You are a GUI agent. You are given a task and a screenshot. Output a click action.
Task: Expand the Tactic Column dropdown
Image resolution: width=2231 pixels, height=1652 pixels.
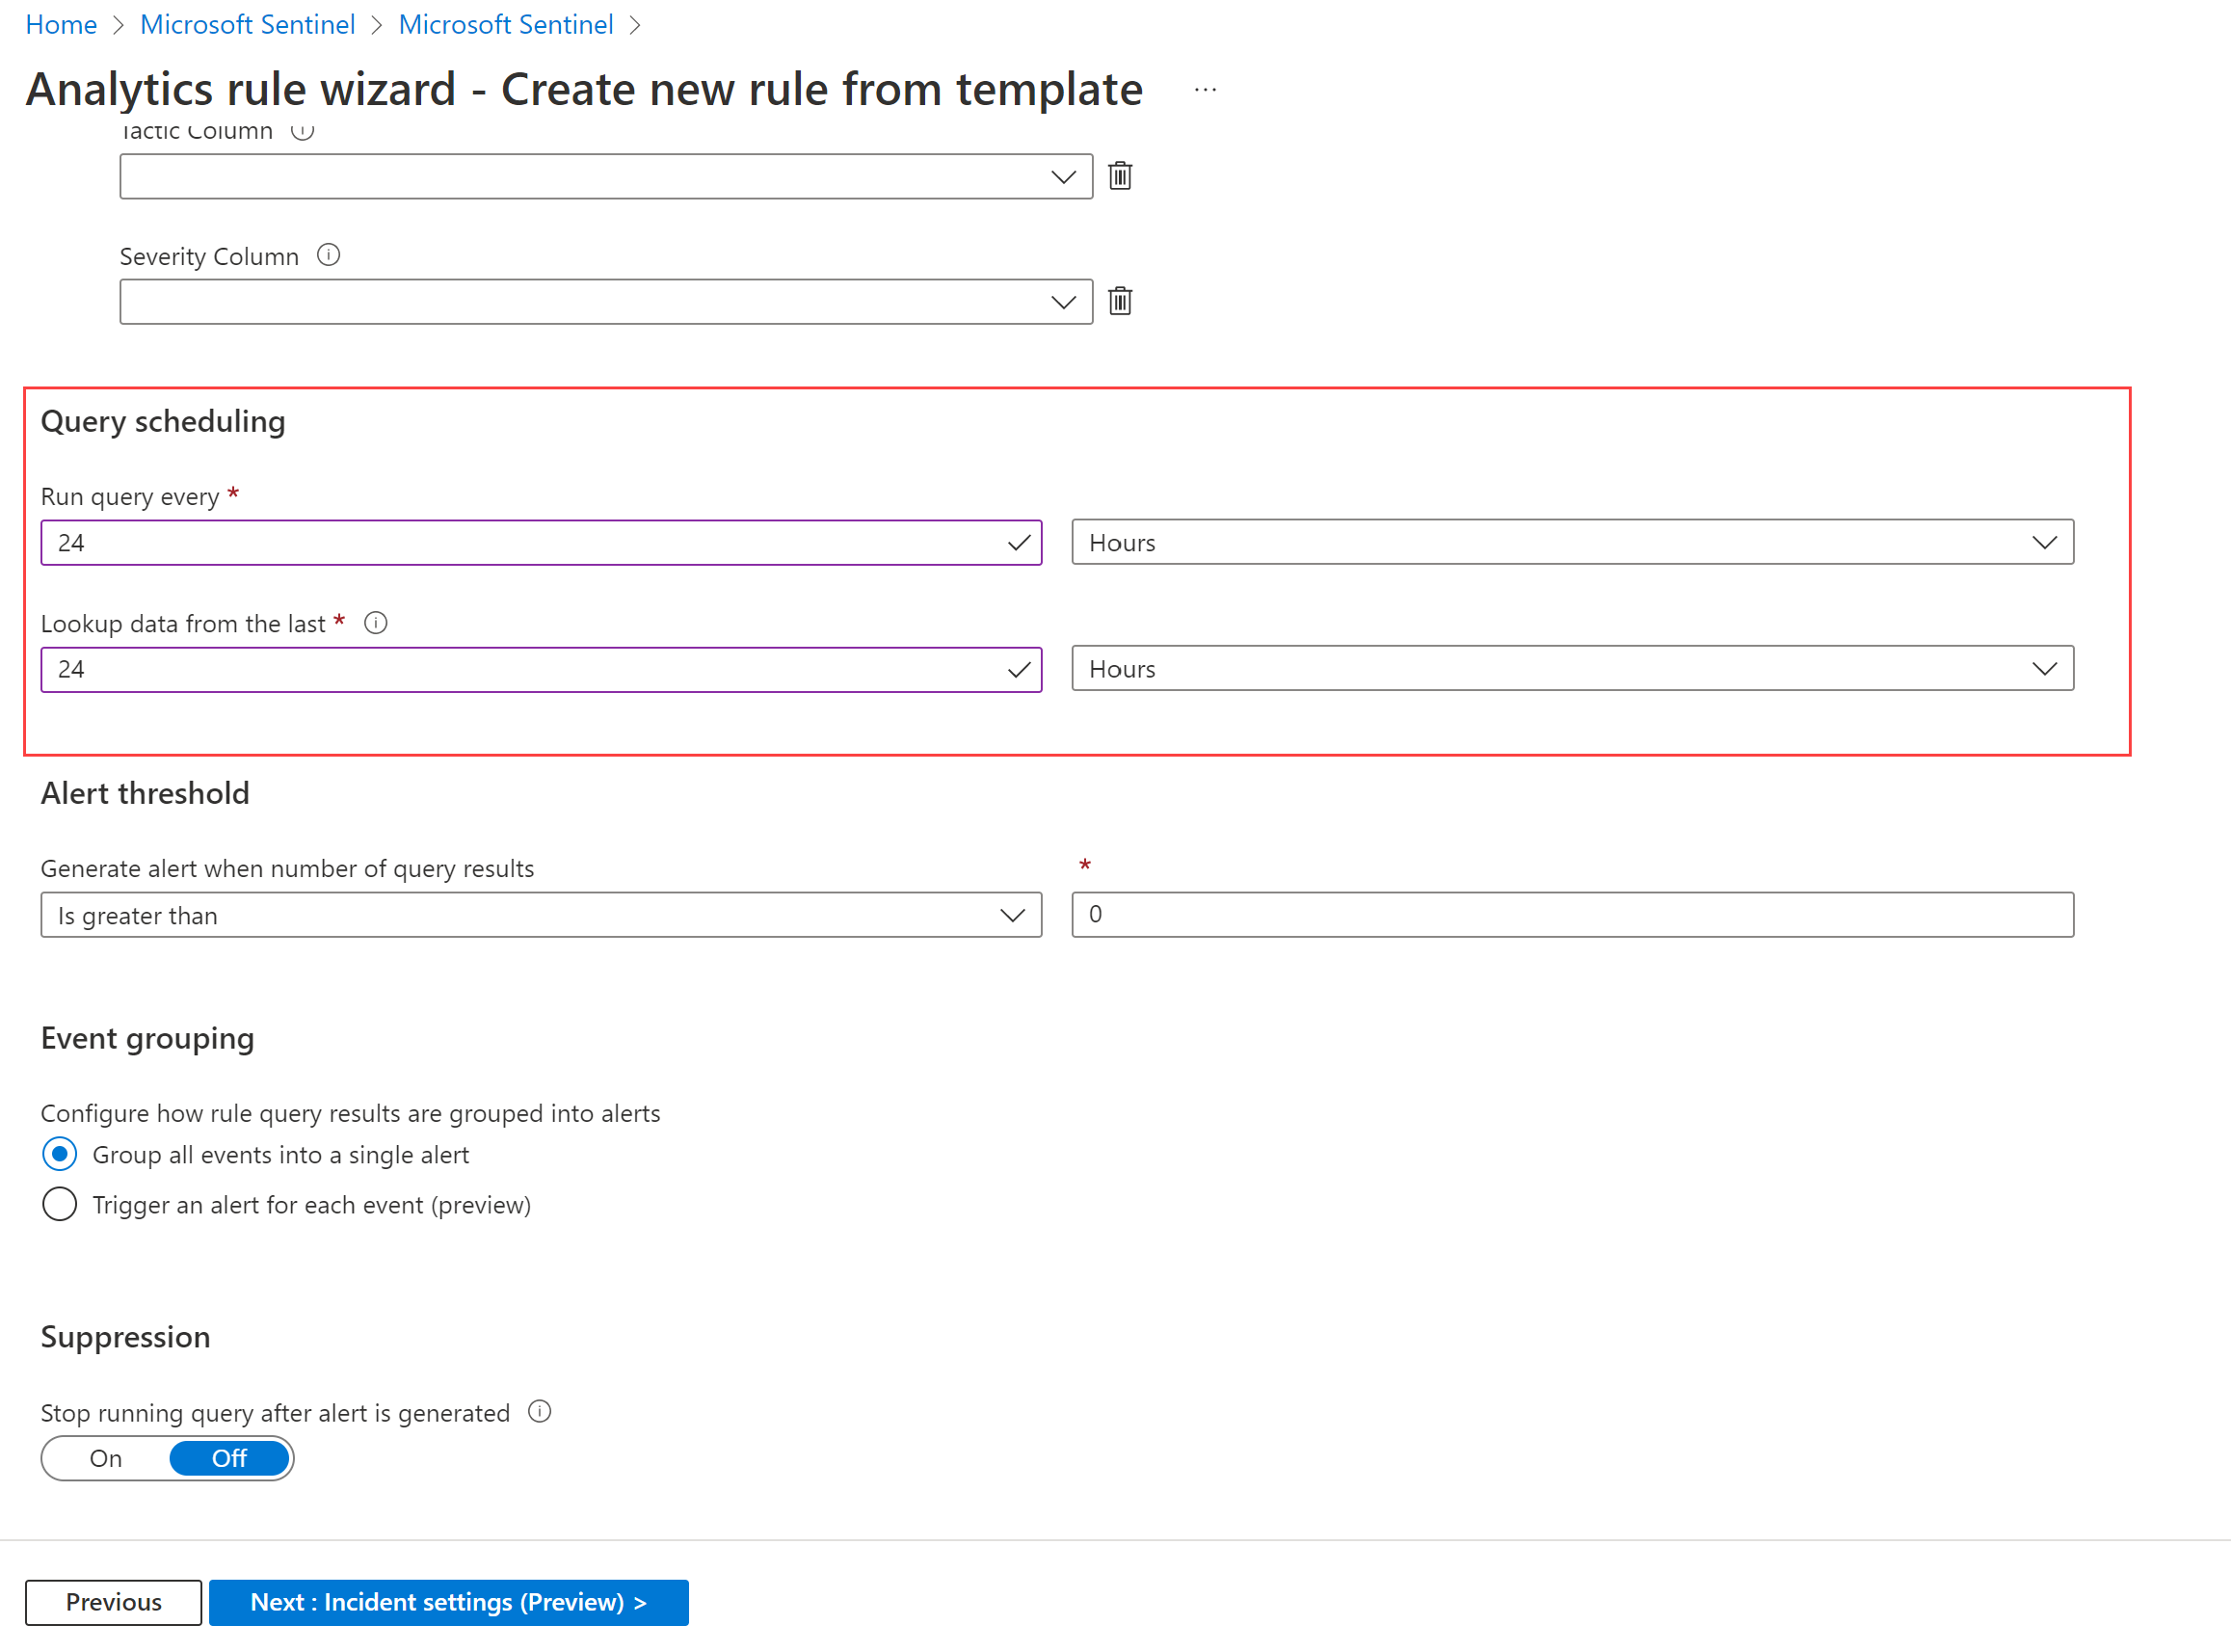coord(1065,175)
